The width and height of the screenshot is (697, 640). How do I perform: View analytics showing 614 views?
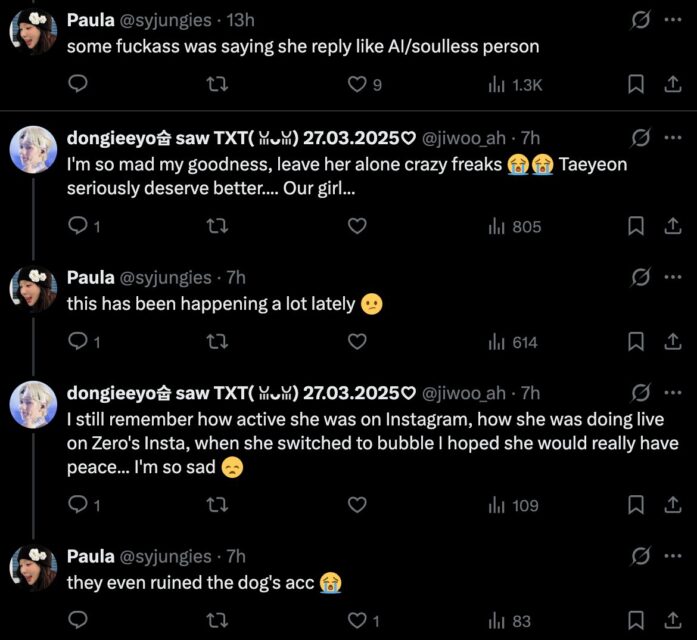pyautogui.click(x=512, y=342)
